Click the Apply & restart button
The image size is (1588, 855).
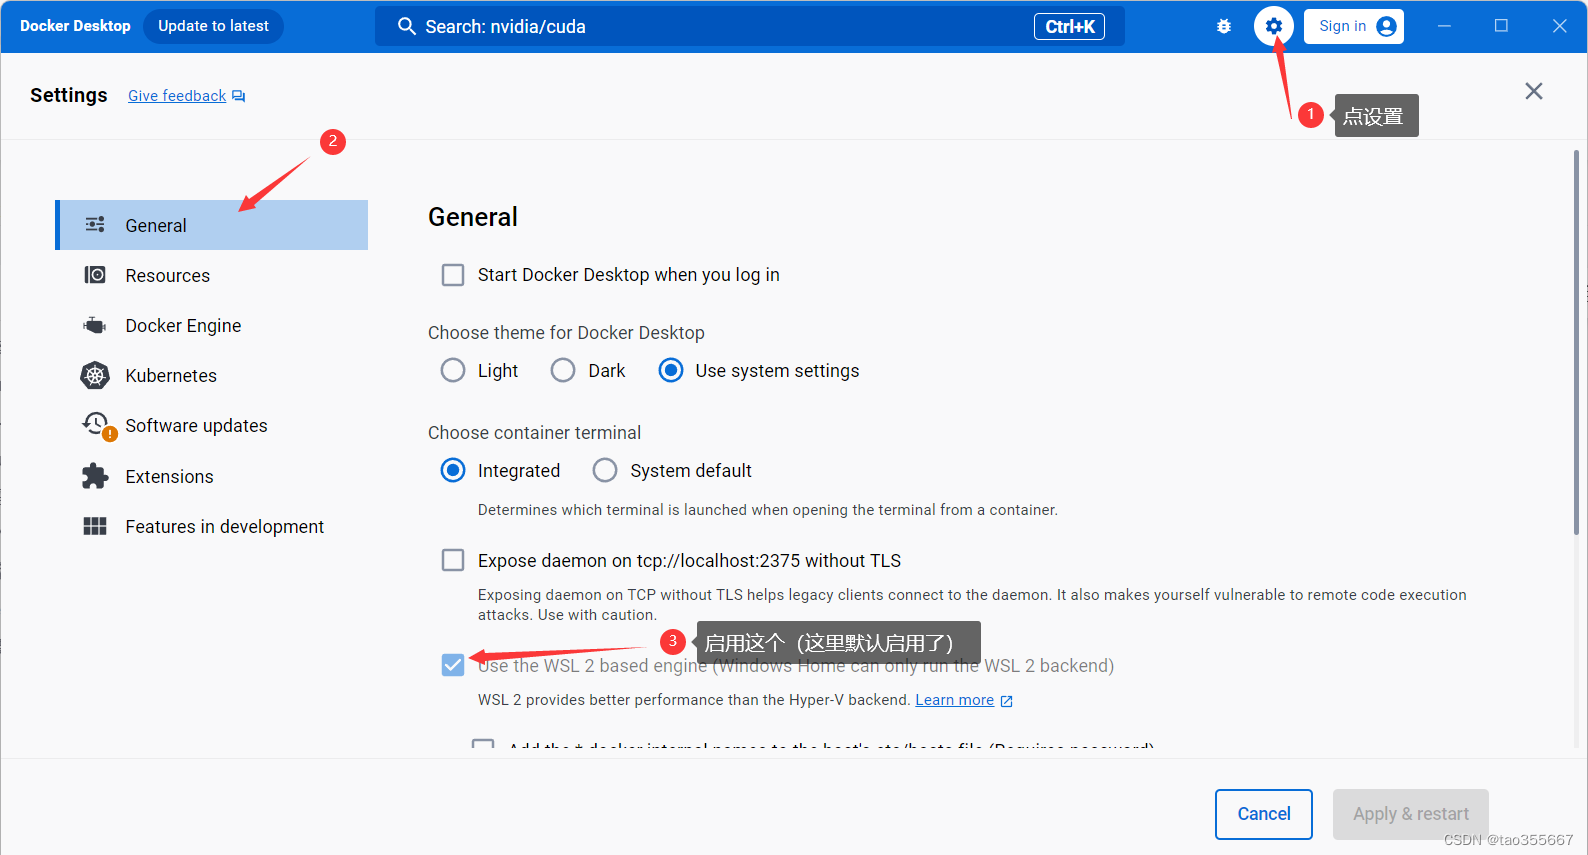pyautogui.click(x=1410, y=814)
